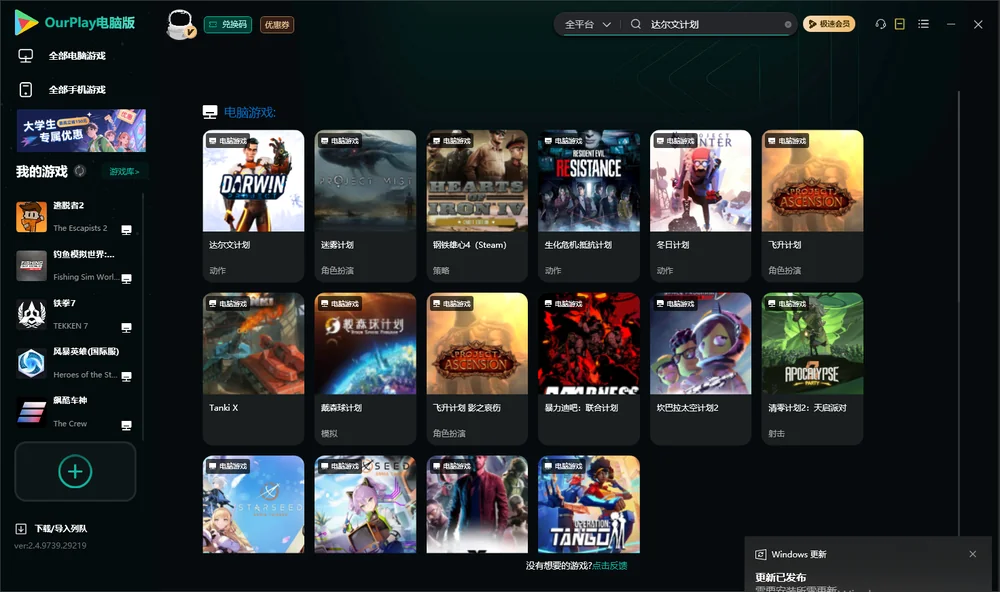The width and height of the screenshot is (1000, 592).
Task: Add a game with the plus button
Action: [x=75, y=471]
